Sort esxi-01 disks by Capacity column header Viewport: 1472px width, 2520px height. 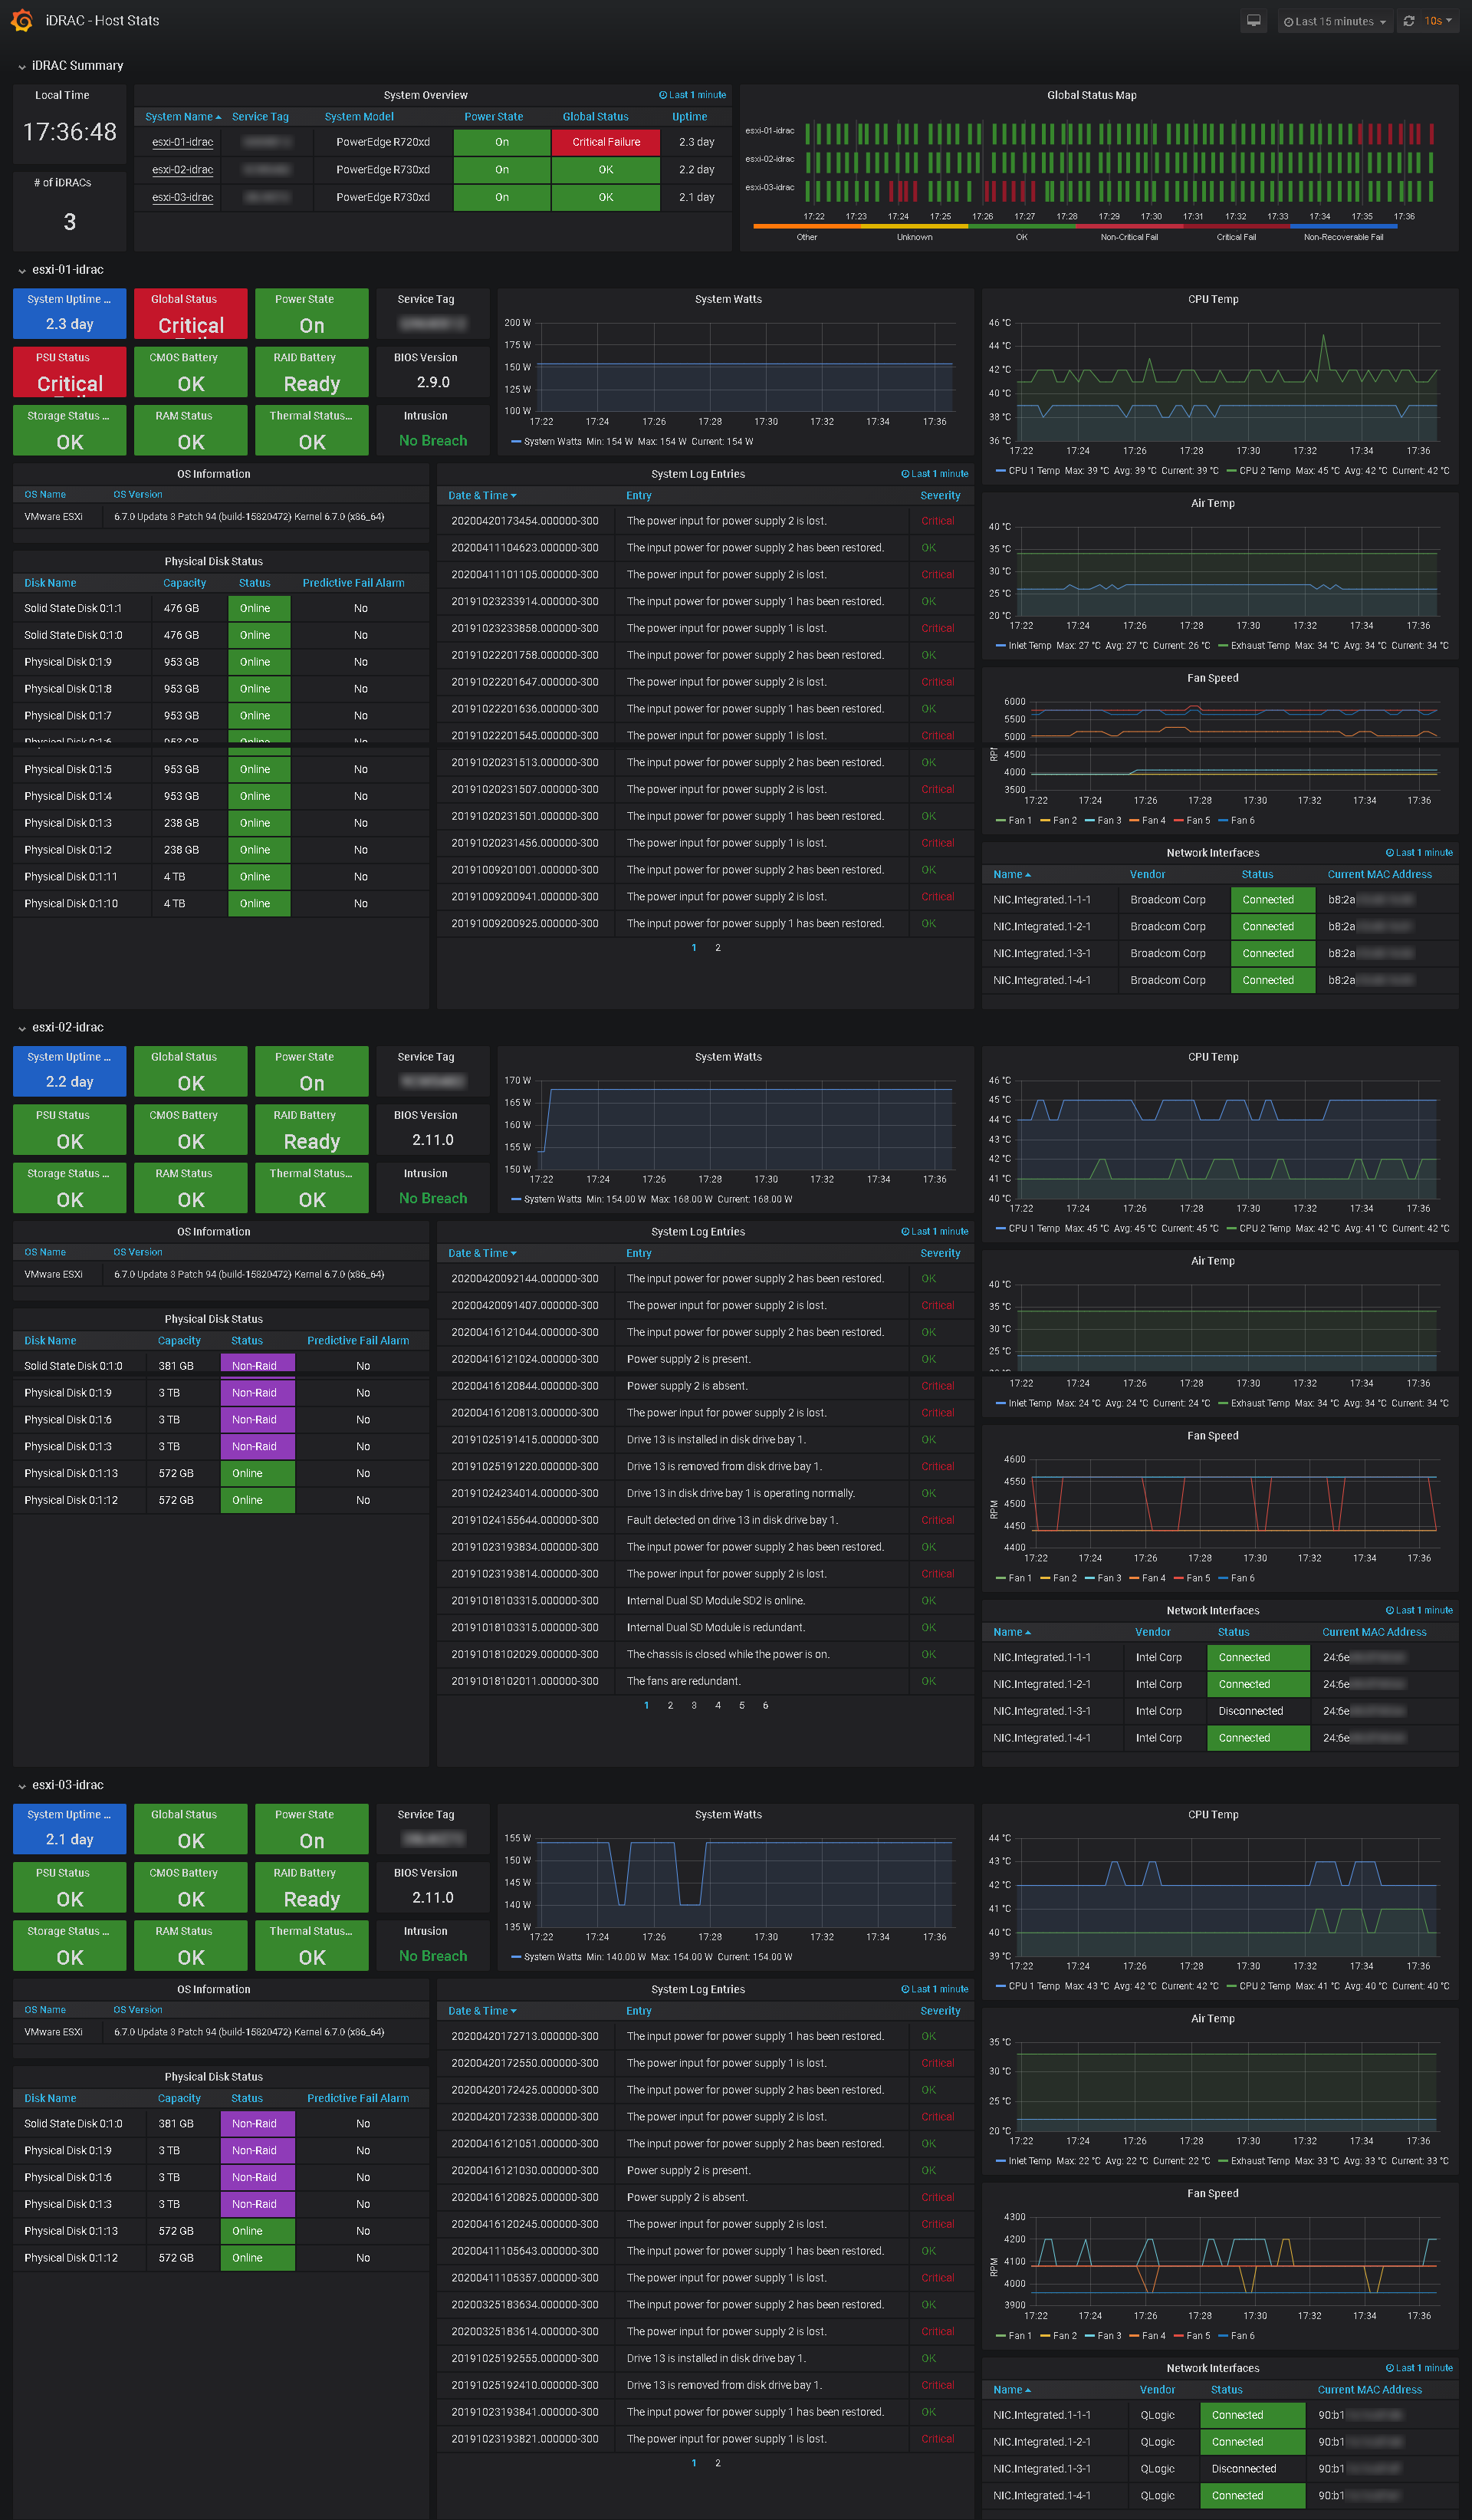click(x=184, y=583)
